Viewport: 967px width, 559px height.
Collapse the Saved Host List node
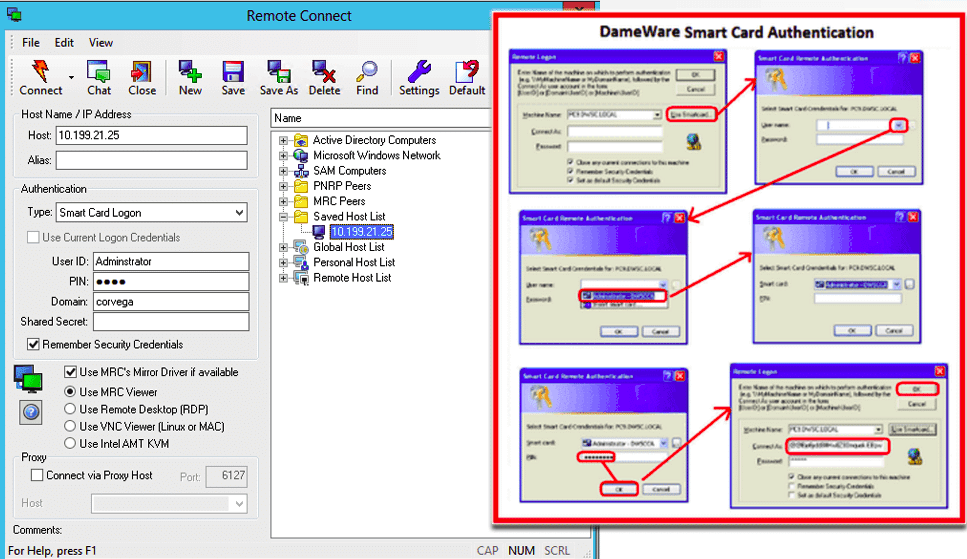coord(283,217)
